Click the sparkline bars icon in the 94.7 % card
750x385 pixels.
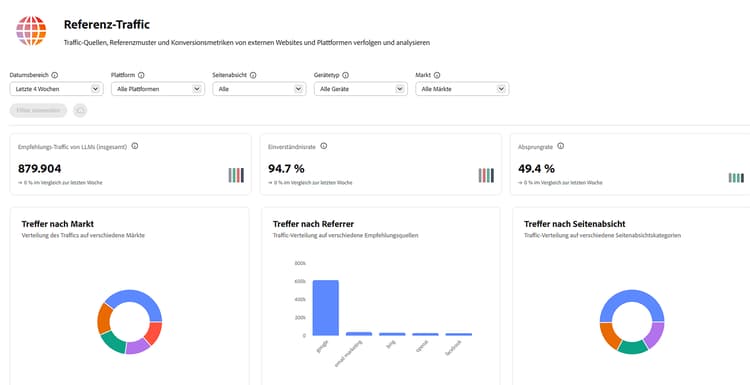(x=486, y=175)
